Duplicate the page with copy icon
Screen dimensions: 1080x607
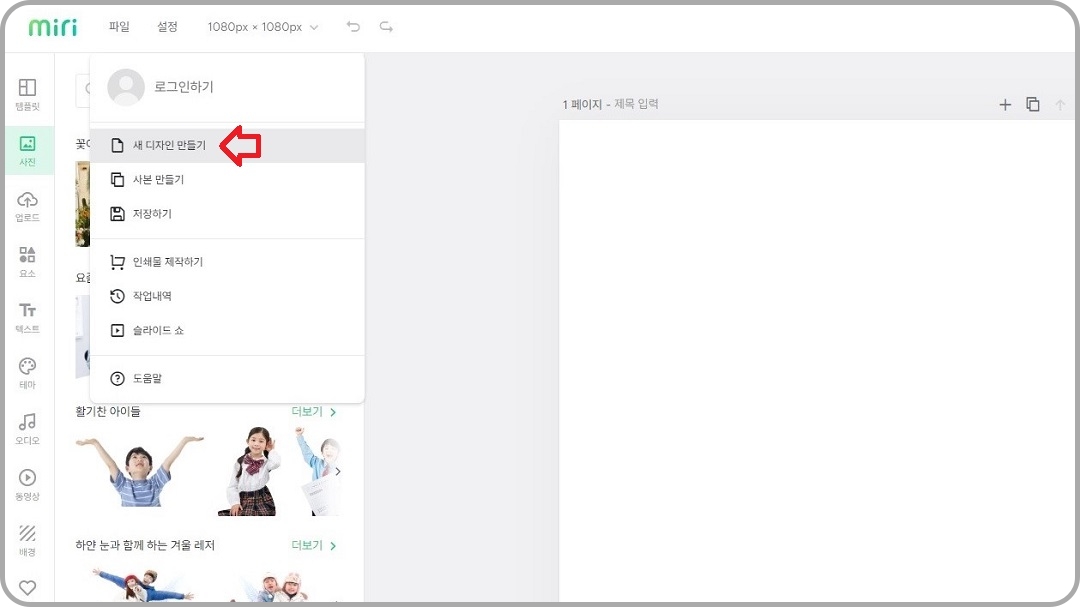point(1032,104)
